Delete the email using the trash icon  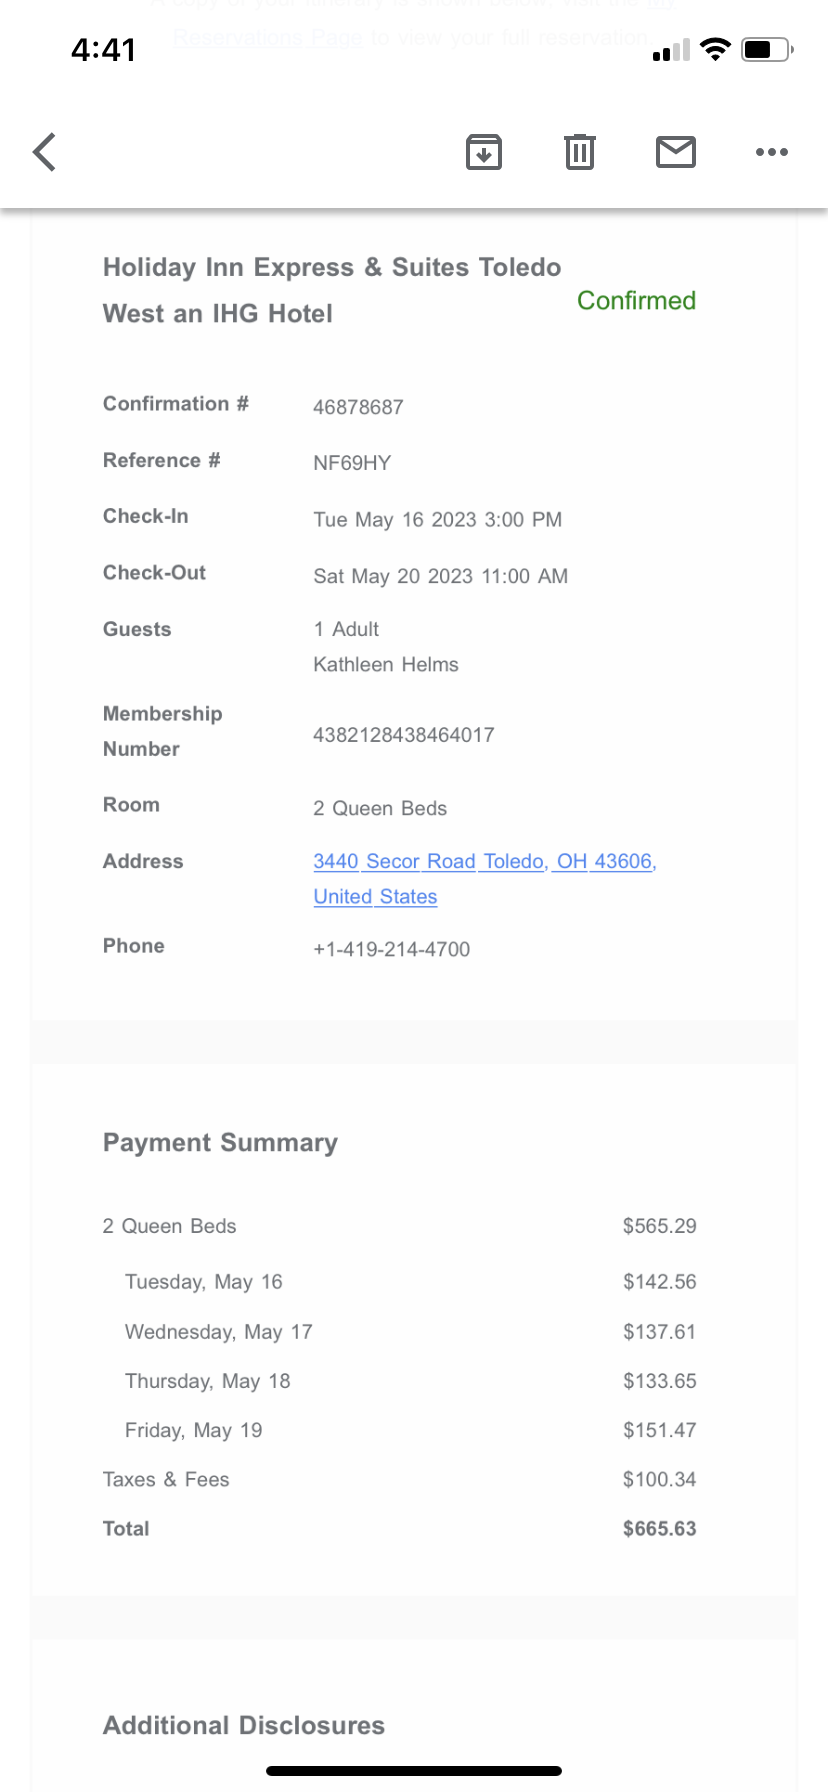[x=580, y=152]
